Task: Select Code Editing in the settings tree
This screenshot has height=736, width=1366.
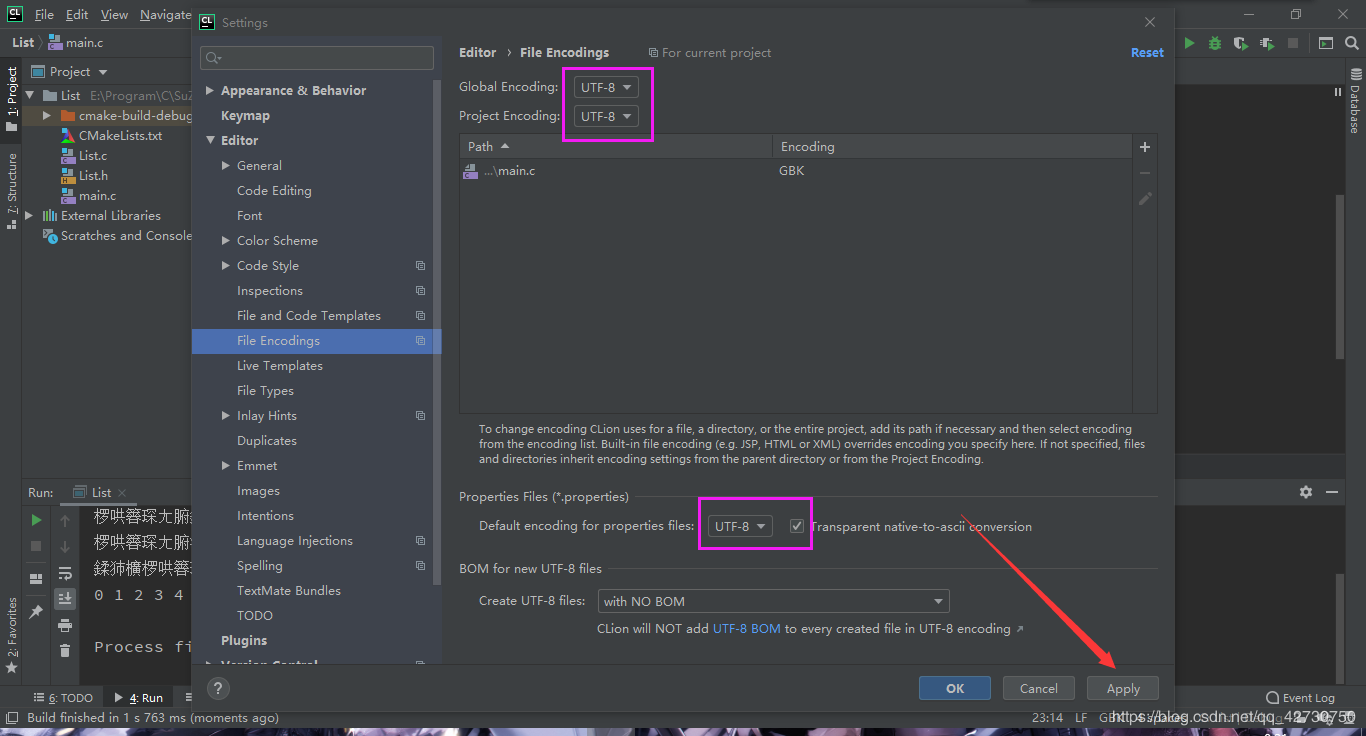Action: pos(274,190)
